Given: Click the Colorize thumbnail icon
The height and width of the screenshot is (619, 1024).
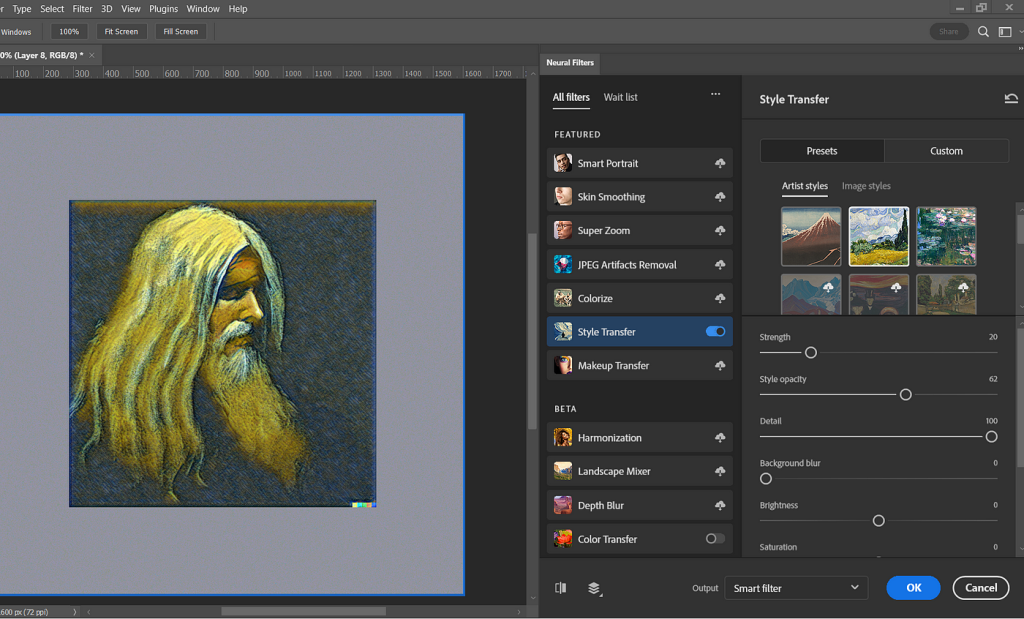Looking at the screenshot, I should (x=563, y=298).
